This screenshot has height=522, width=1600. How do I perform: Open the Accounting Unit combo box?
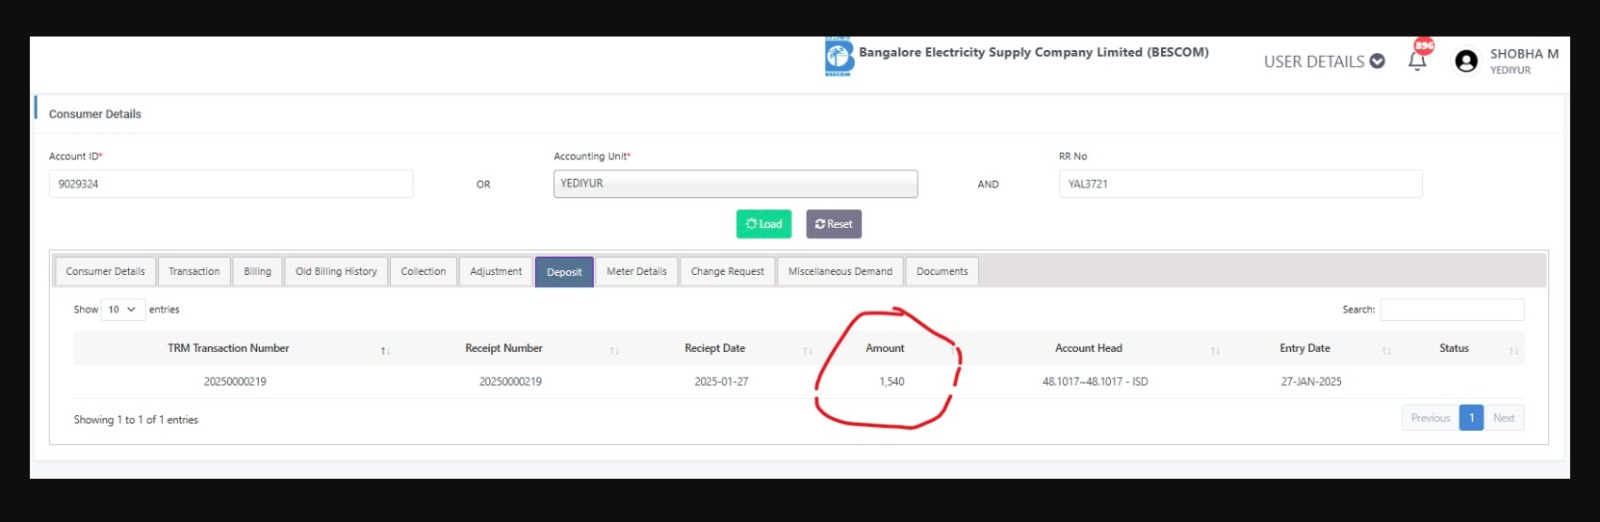tap(735, 184)
